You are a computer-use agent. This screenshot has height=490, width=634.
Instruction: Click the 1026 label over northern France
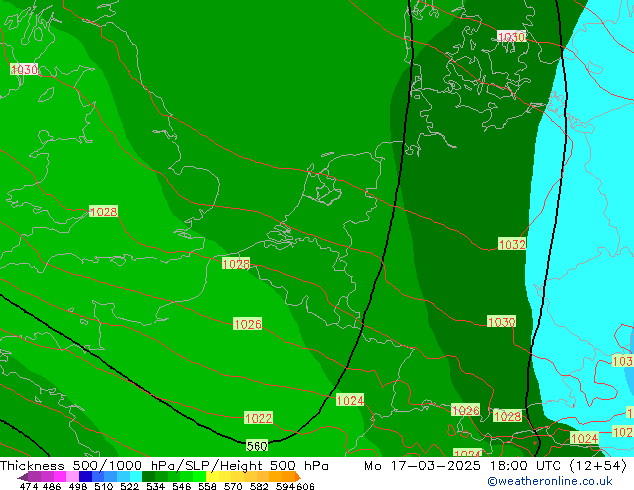coord(247,324)
